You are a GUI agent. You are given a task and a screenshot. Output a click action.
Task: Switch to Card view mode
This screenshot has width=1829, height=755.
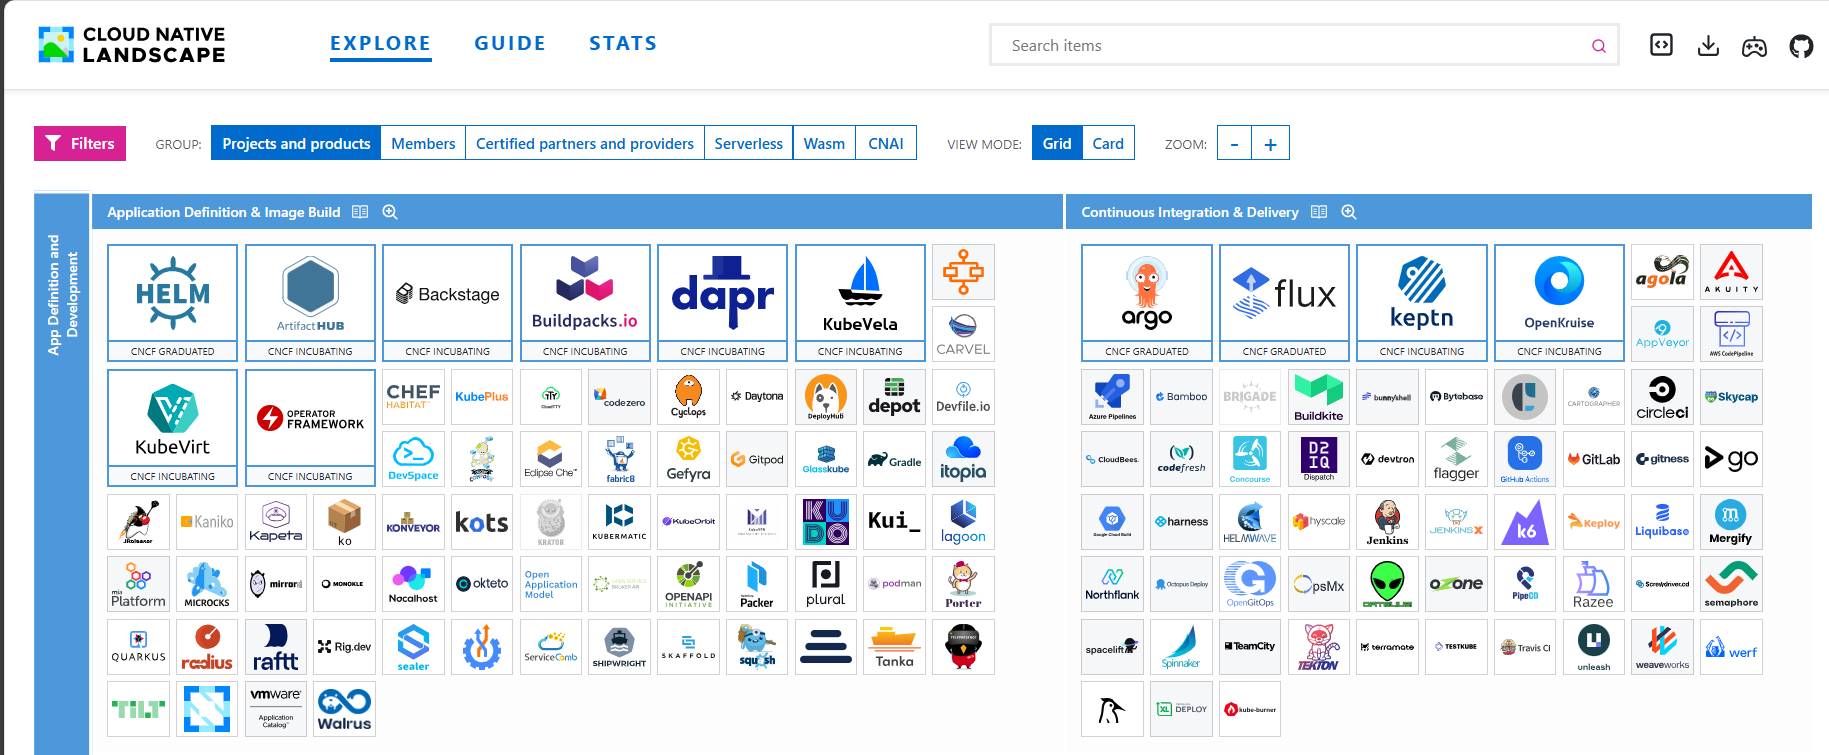(1108, 143)
